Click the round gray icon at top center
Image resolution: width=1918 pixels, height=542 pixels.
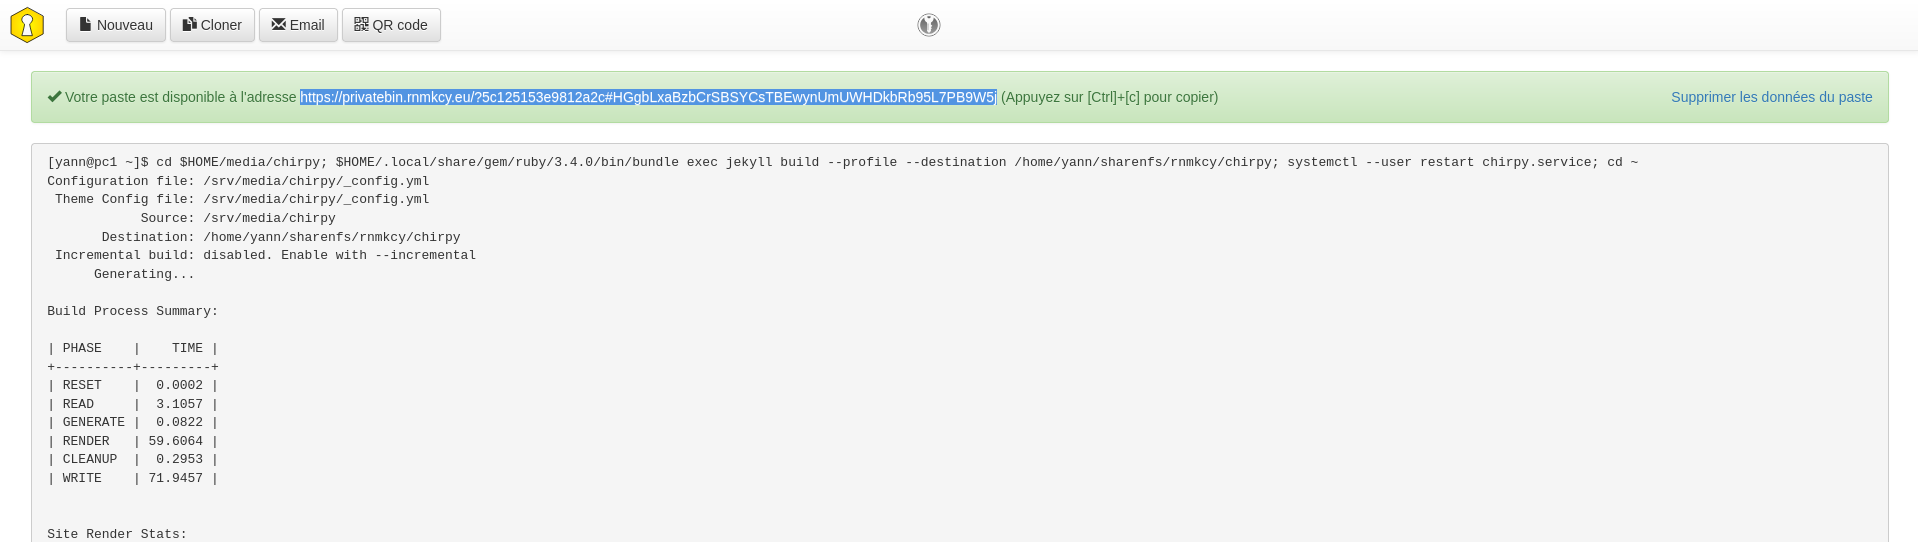pos(929,25)
